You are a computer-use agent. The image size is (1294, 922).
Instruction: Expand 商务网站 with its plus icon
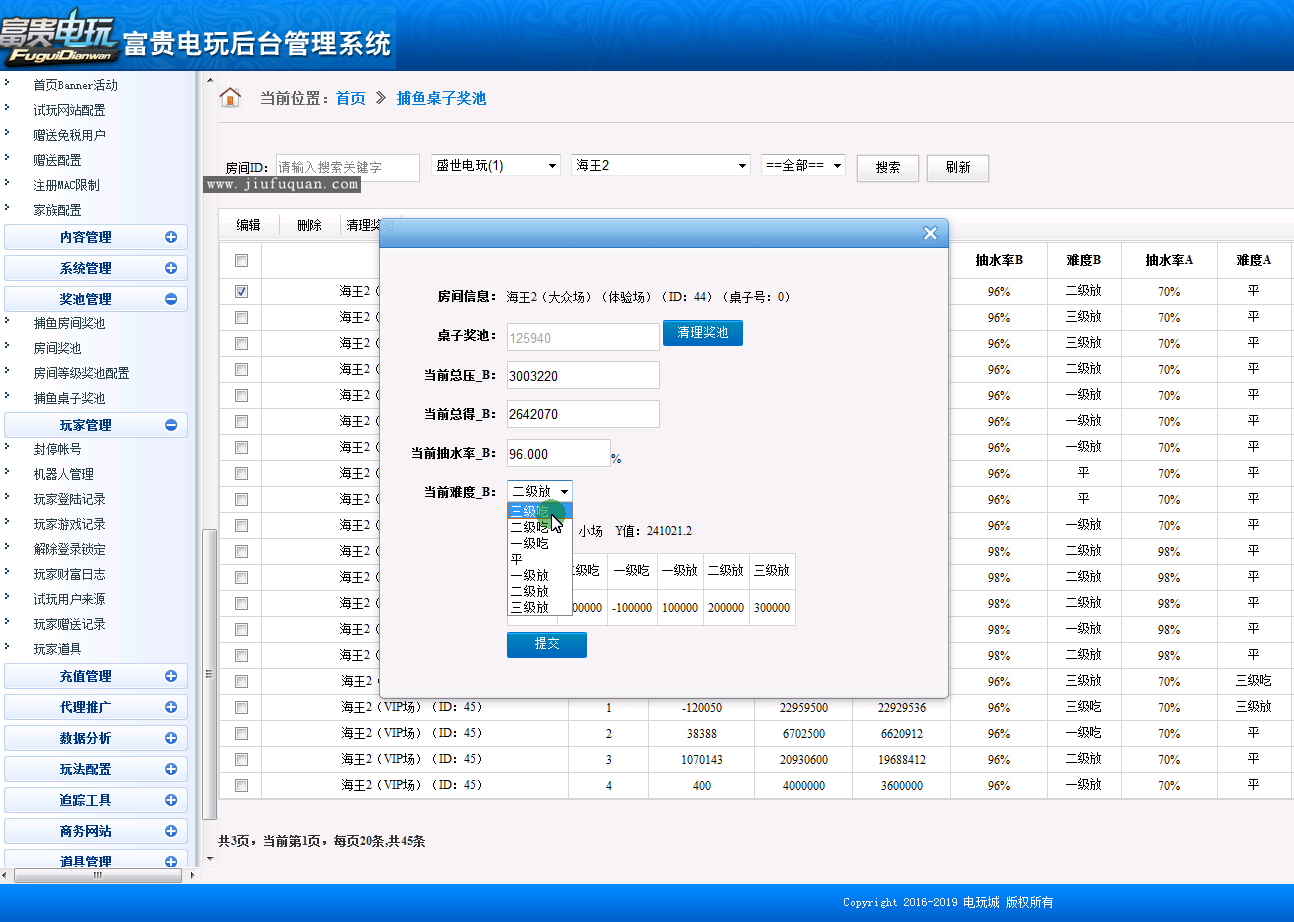coord(171,831)
